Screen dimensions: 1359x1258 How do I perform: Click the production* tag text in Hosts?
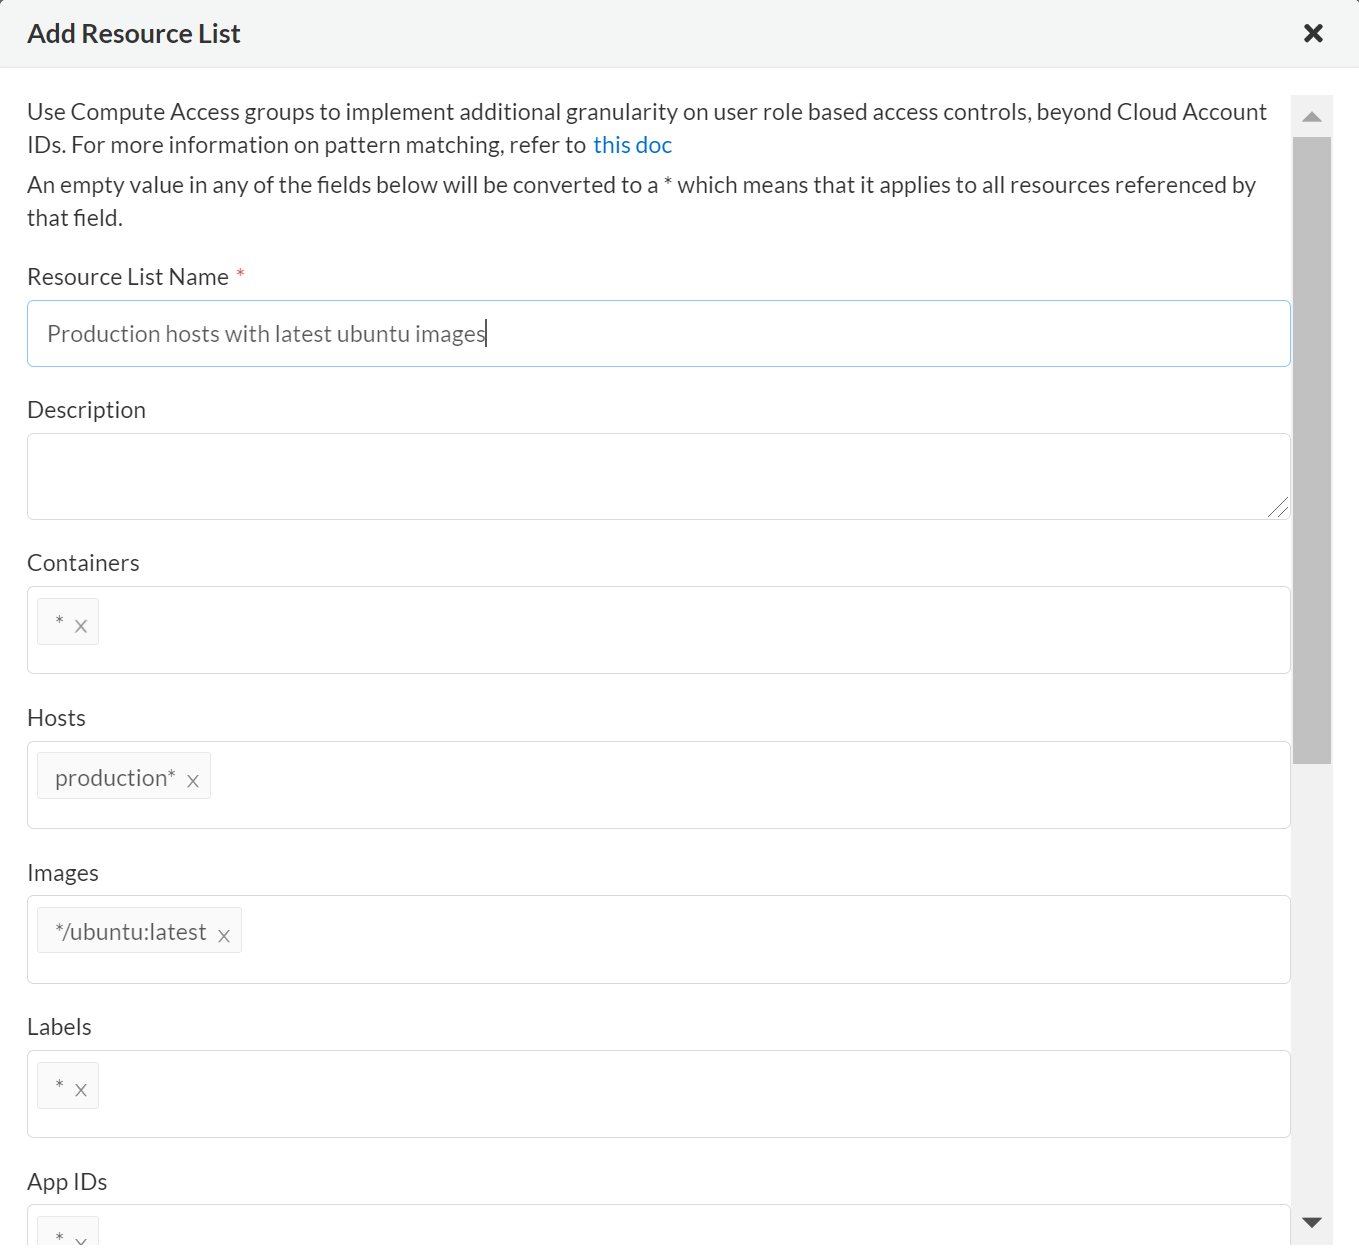pos(115,778)
